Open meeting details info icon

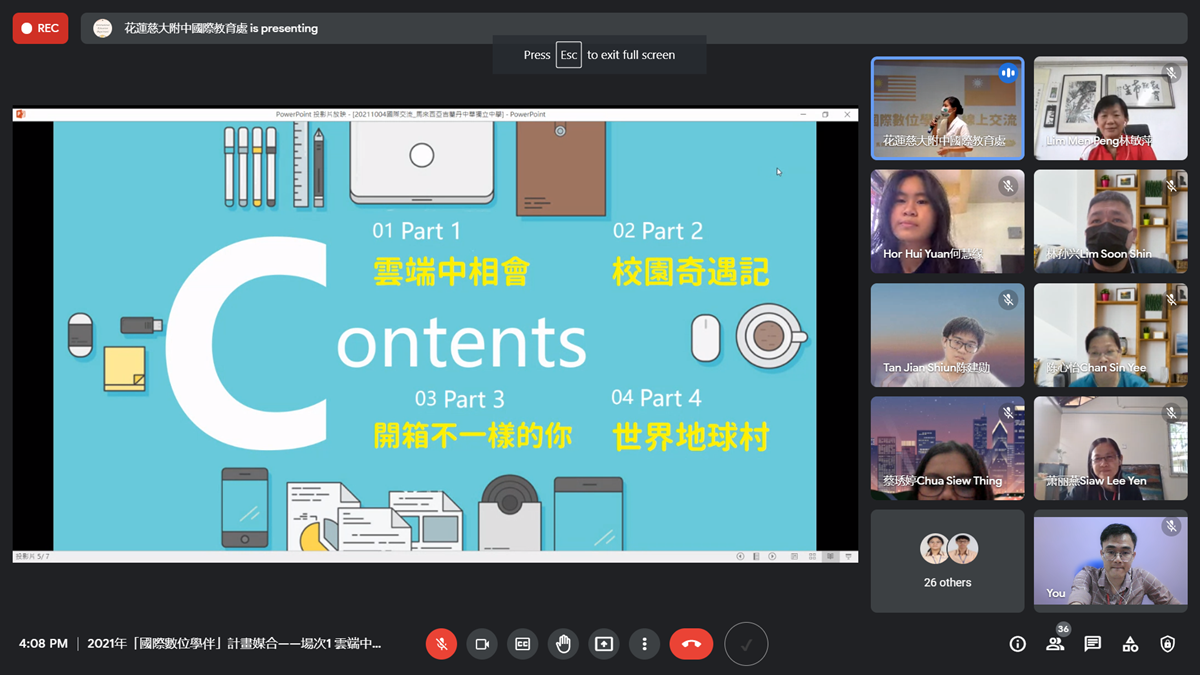(x=1017, y=644)
